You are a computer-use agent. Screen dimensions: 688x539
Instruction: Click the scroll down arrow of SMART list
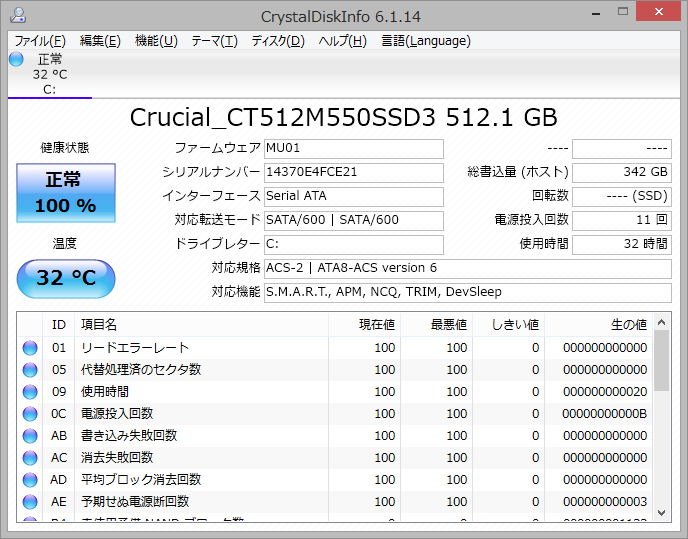coord(662,513)
